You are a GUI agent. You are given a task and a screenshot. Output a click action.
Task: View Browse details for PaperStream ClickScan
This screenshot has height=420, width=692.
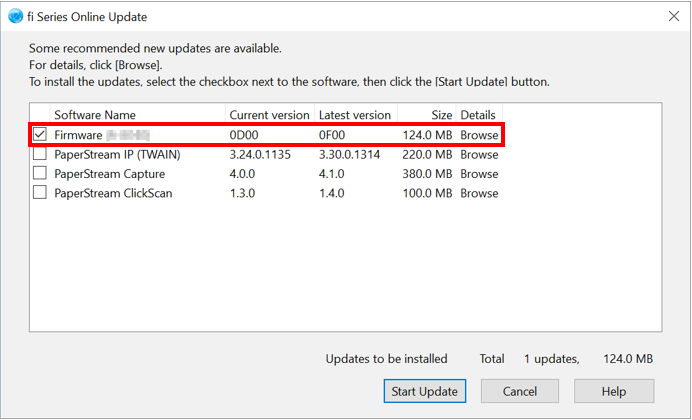[479, 193]
